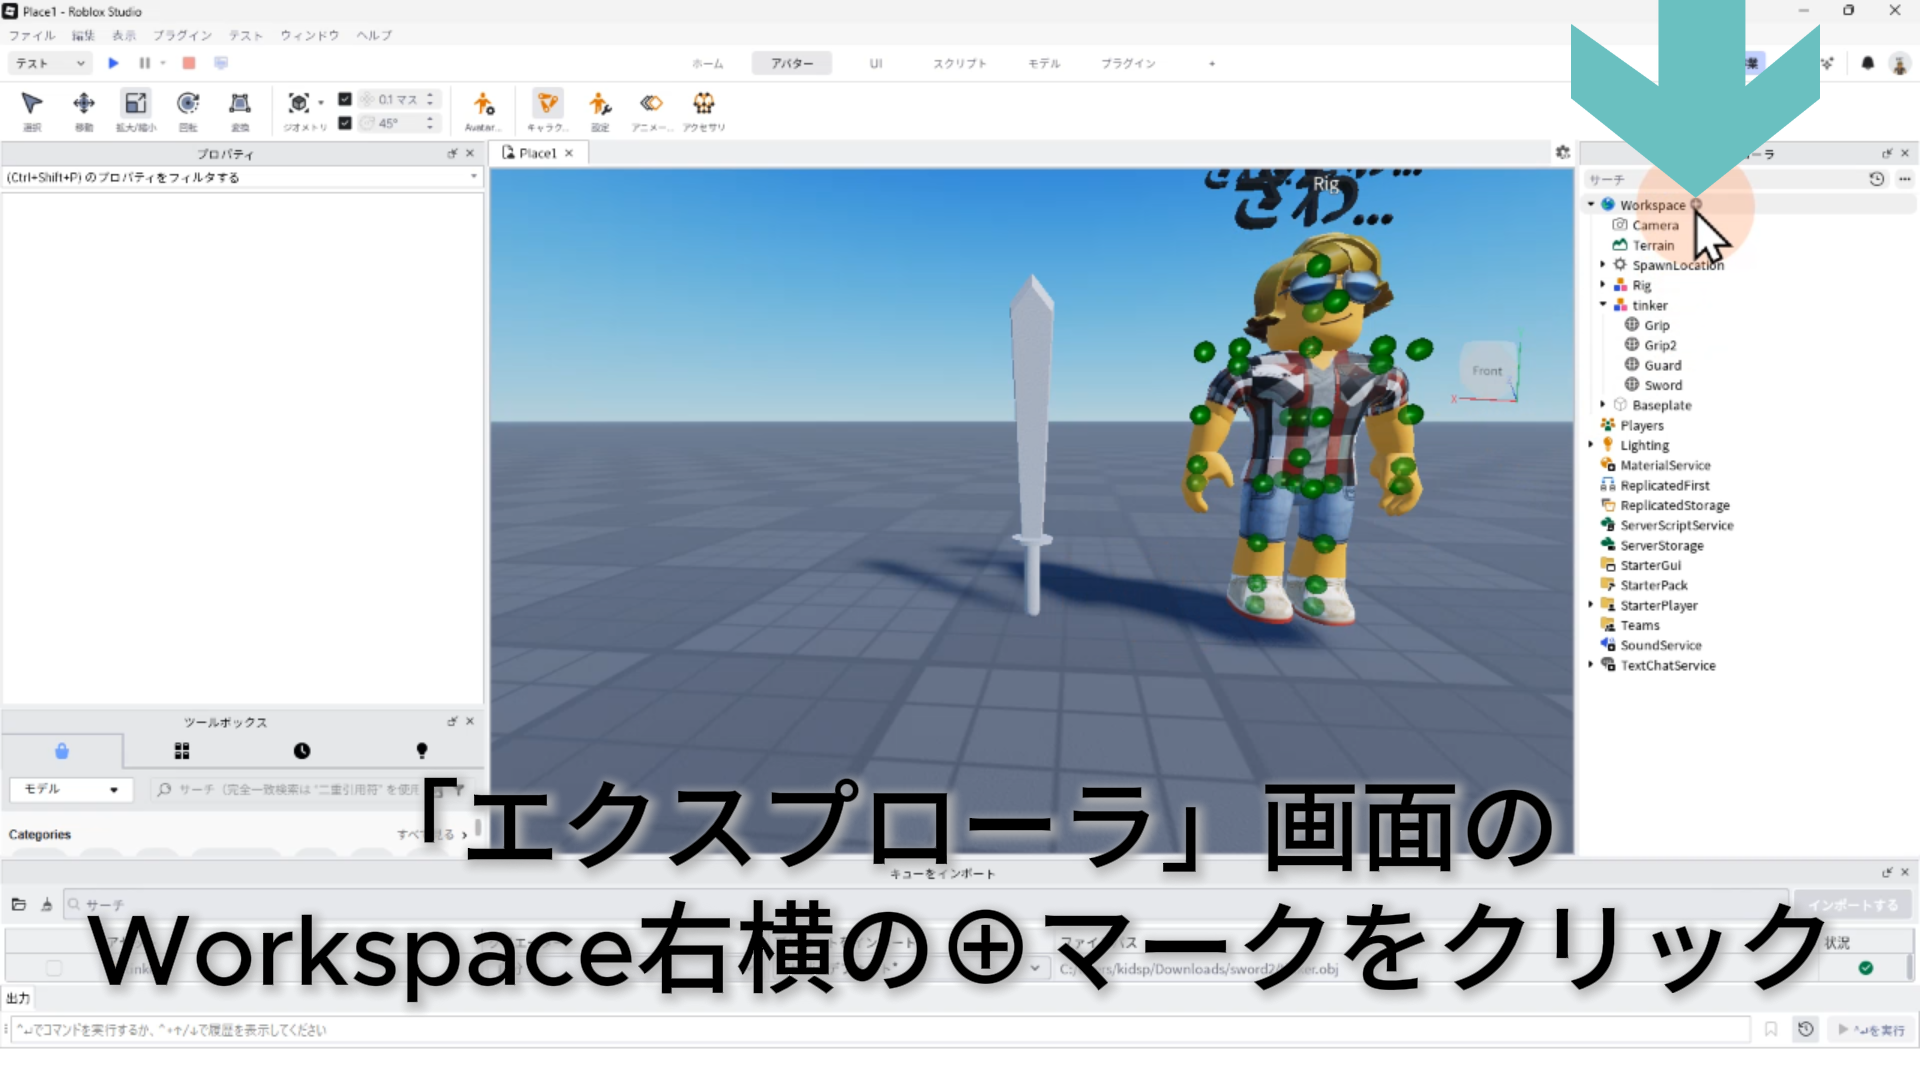Select the Scale tool
Screen dimensions: 1920x1080
135,104
